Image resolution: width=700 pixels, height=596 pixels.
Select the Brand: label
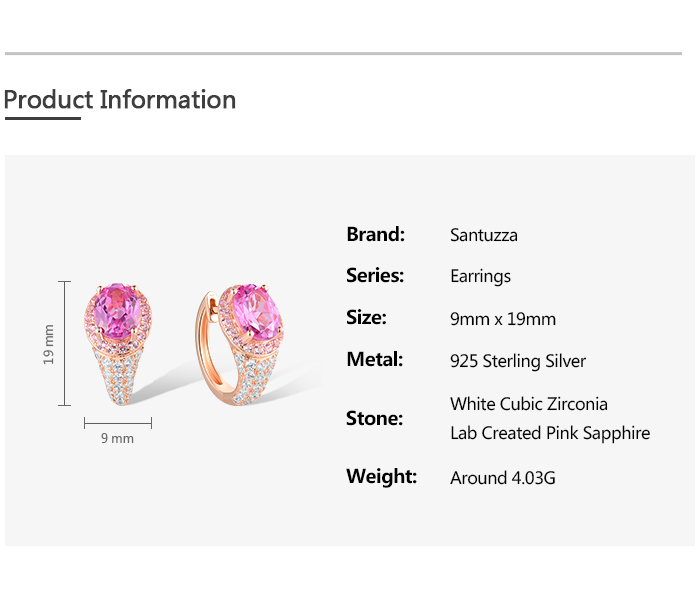[375, 235]
